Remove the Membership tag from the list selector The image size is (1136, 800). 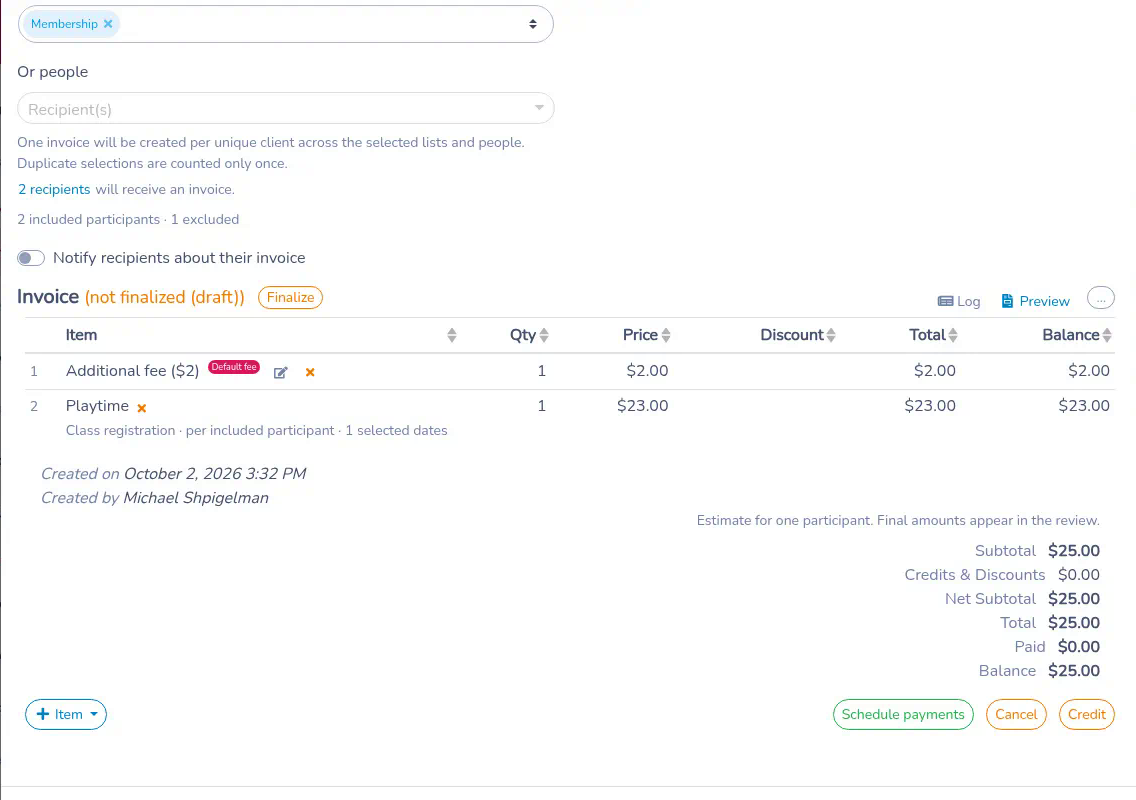108,24
